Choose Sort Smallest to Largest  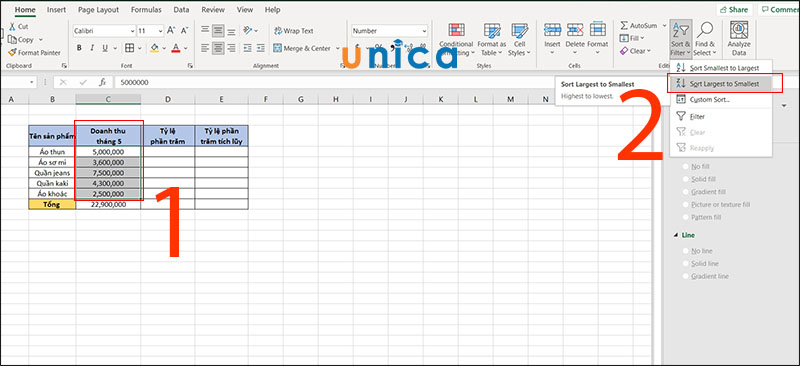[x=720, y=68]
